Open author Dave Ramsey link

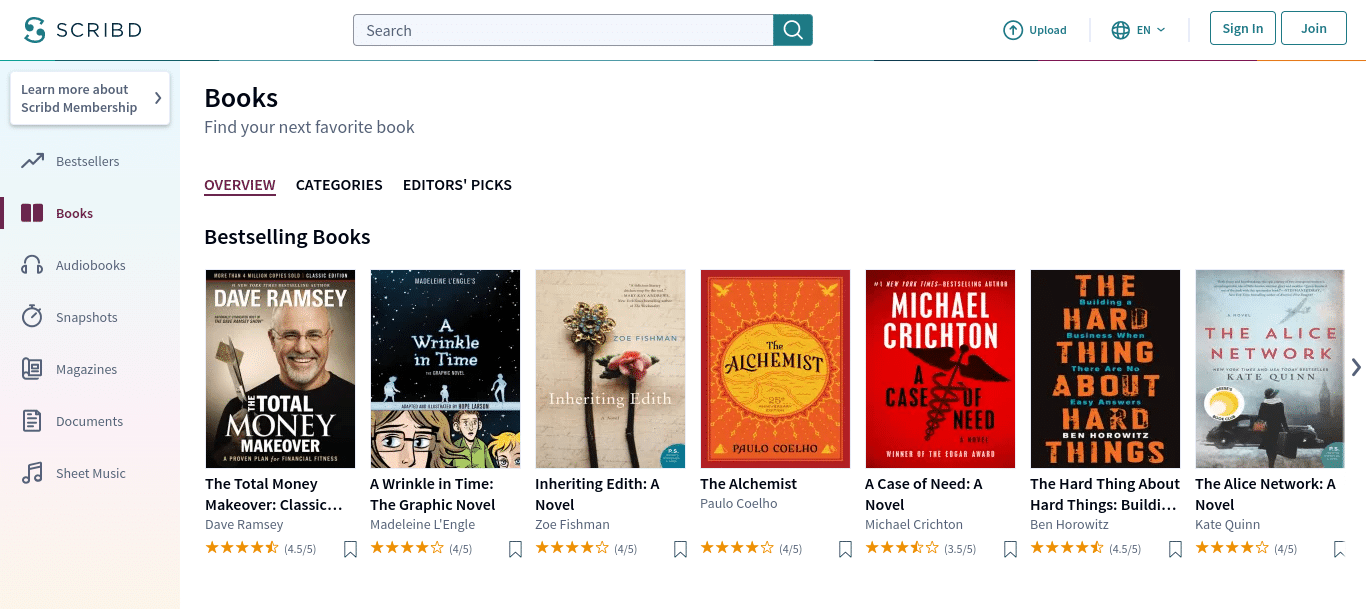[x=244, y=524]
